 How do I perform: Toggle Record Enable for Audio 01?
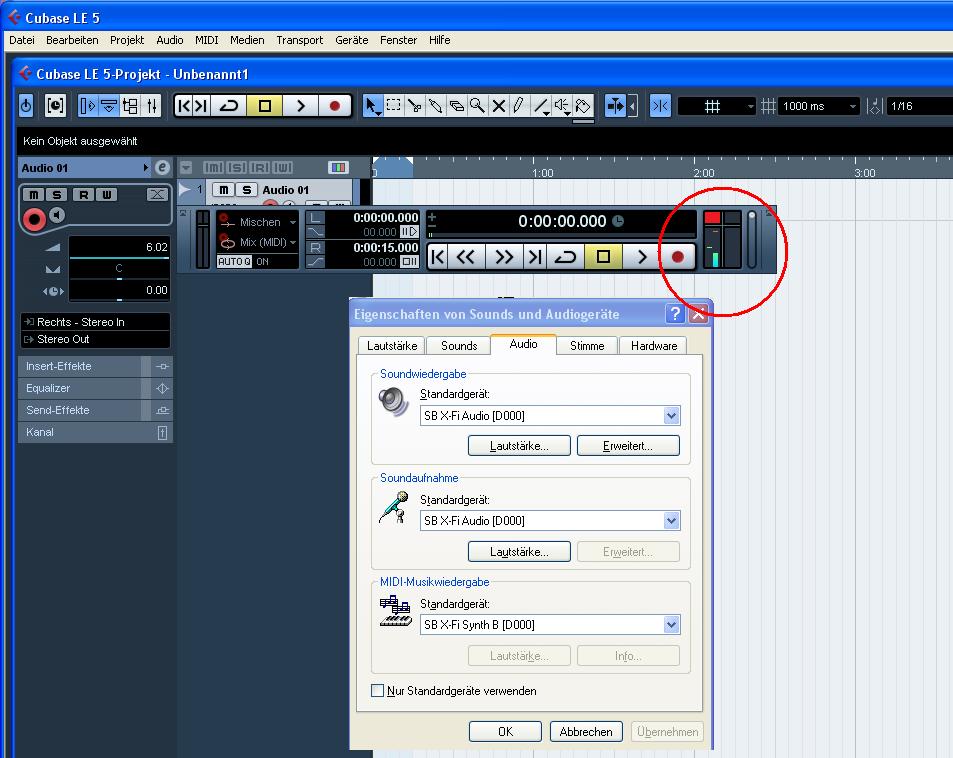click(x=34, y=219)
